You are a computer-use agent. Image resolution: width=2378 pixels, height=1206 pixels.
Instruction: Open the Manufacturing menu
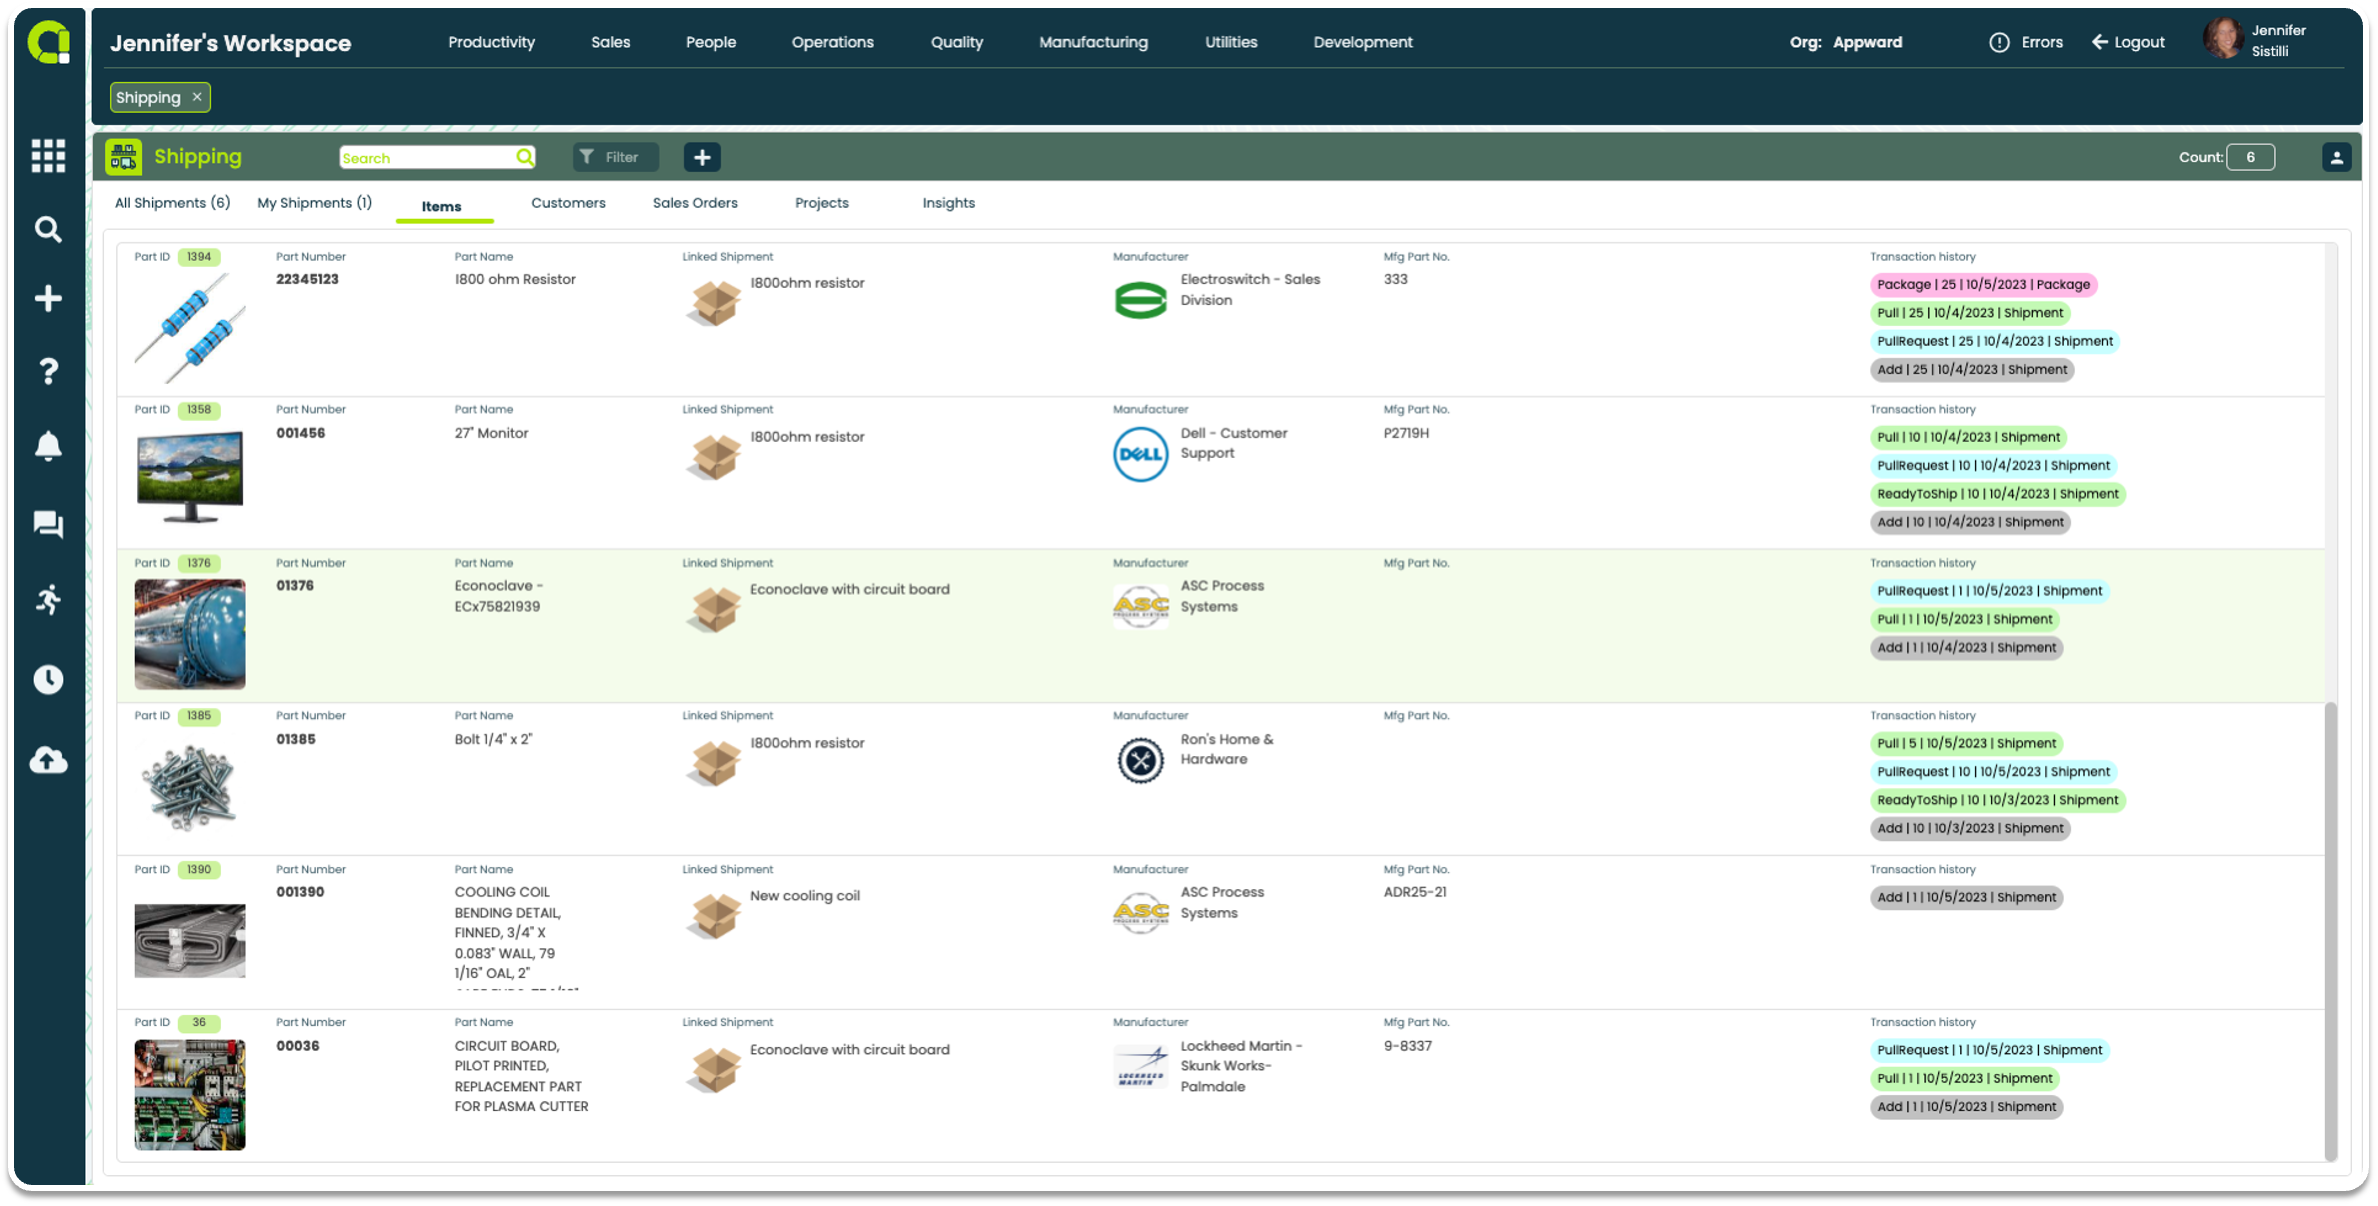point(1093,42)
